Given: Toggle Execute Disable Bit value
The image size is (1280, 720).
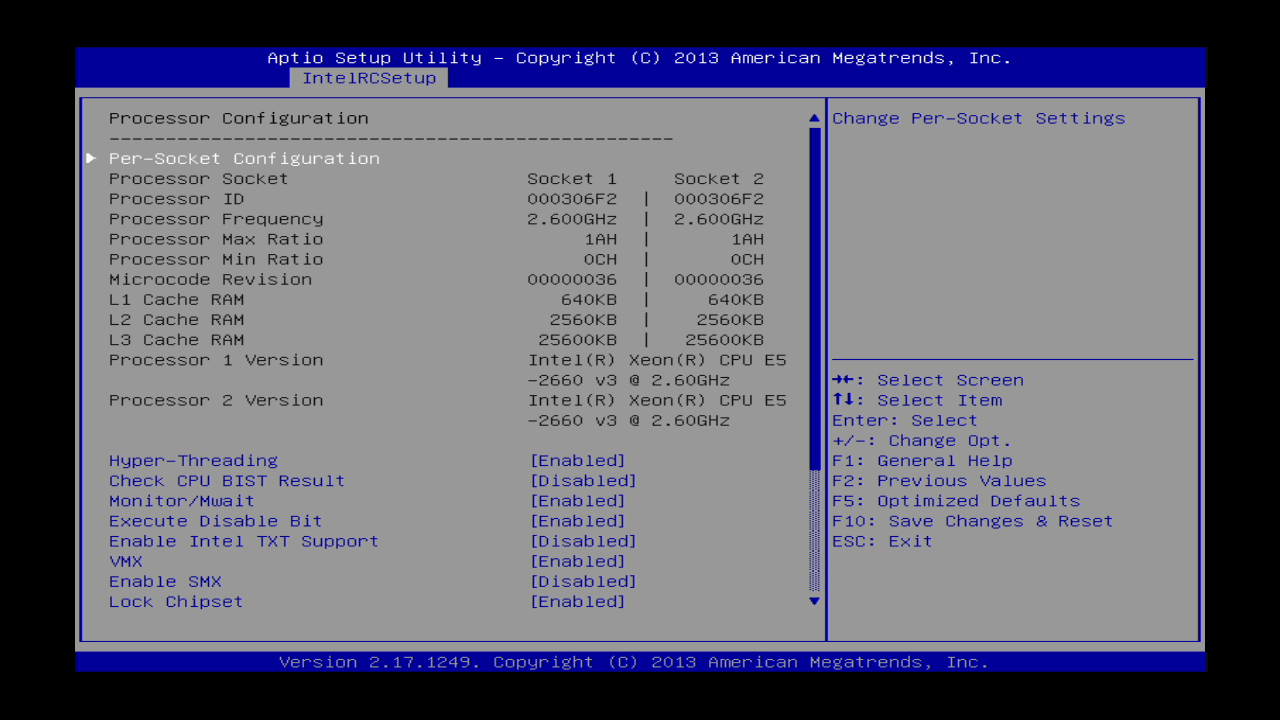Looking at the screenshot, I should [577, 521].
